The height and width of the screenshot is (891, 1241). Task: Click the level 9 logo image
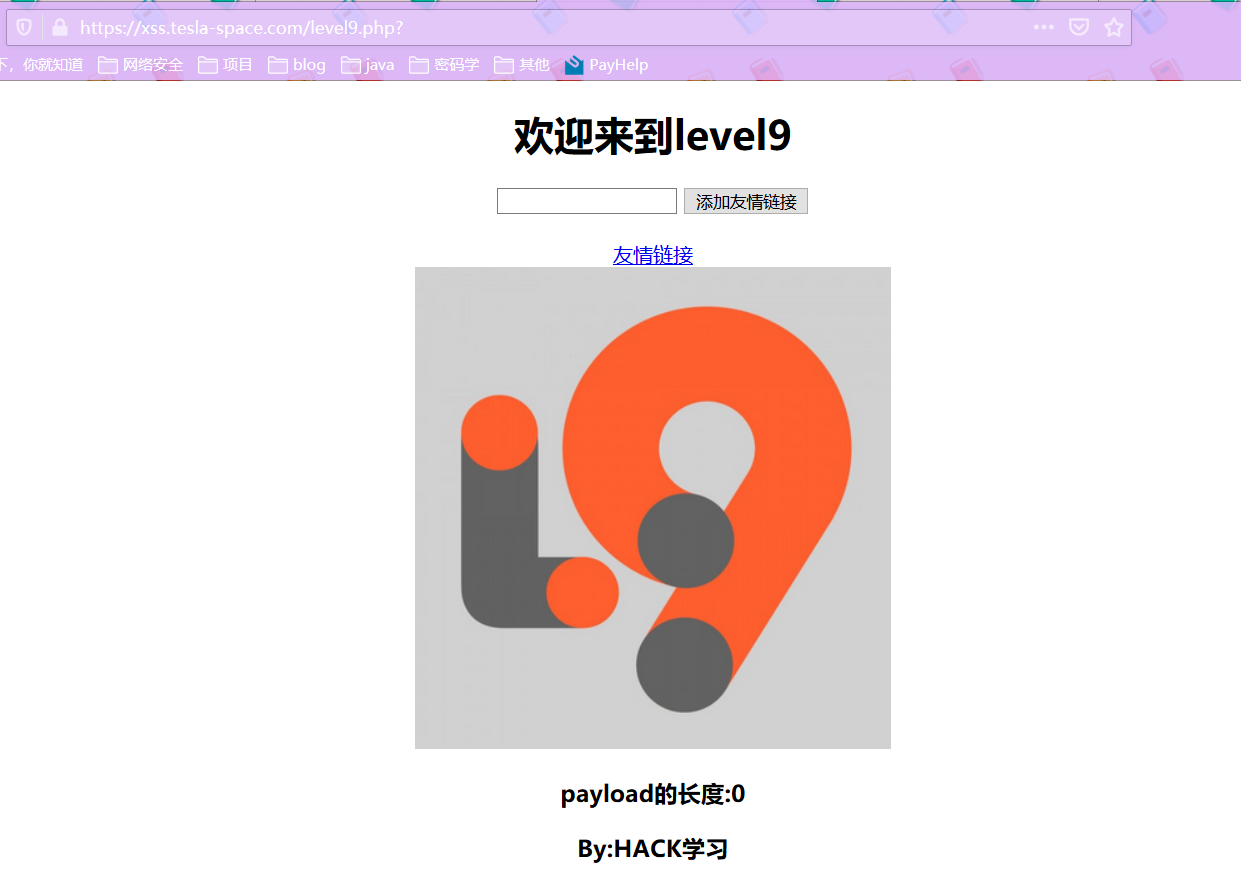653,508
